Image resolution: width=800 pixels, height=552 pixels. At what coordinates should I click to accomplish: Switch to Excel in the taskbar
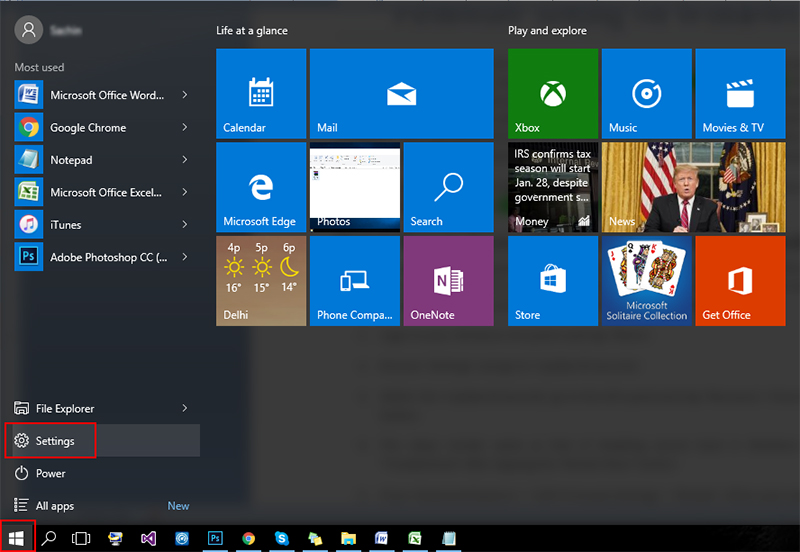click(x=415, y=538)
